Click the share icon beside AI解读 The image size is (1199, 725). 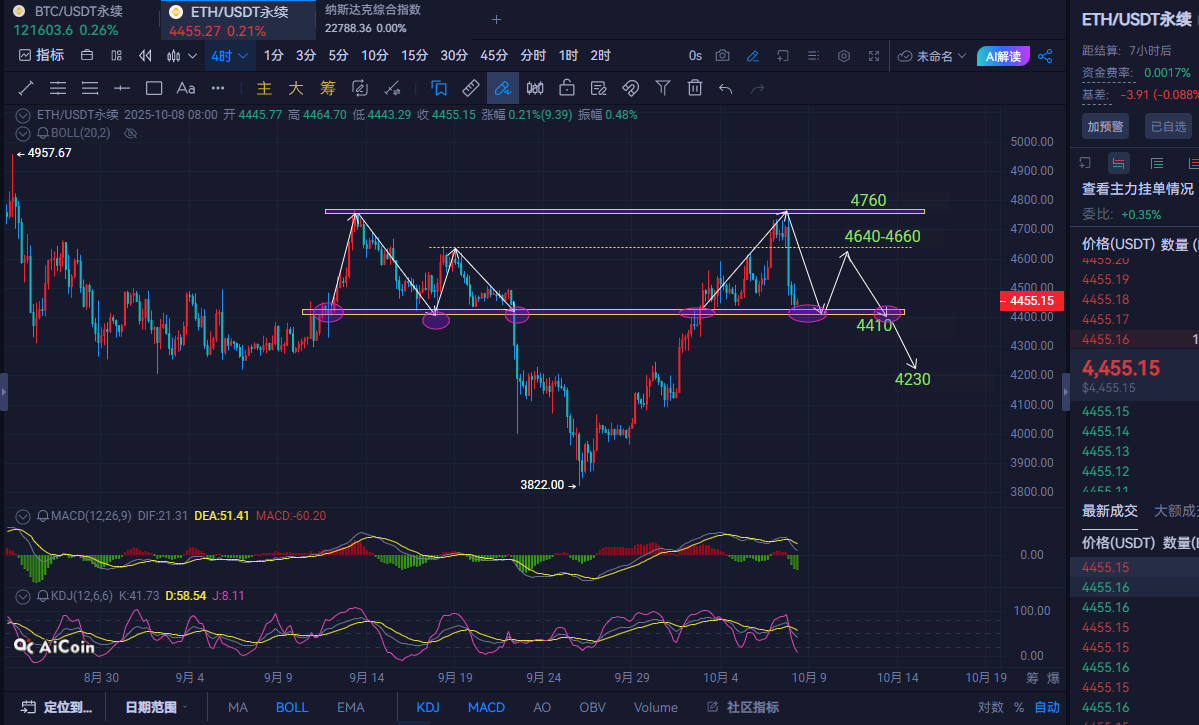1045,56
